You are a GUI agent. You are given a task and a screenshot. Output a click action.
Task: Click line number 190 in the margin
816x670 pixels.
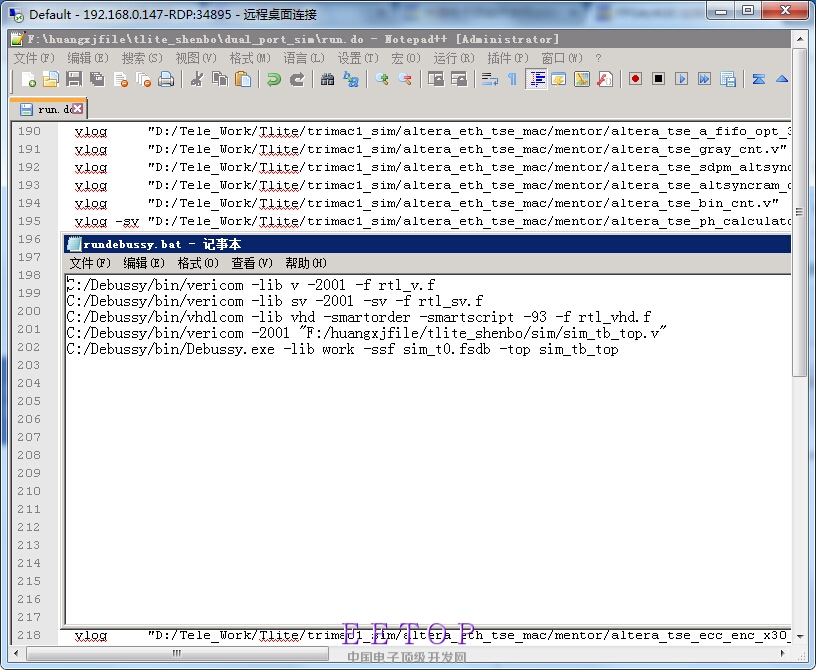click(x=29, y=131)
